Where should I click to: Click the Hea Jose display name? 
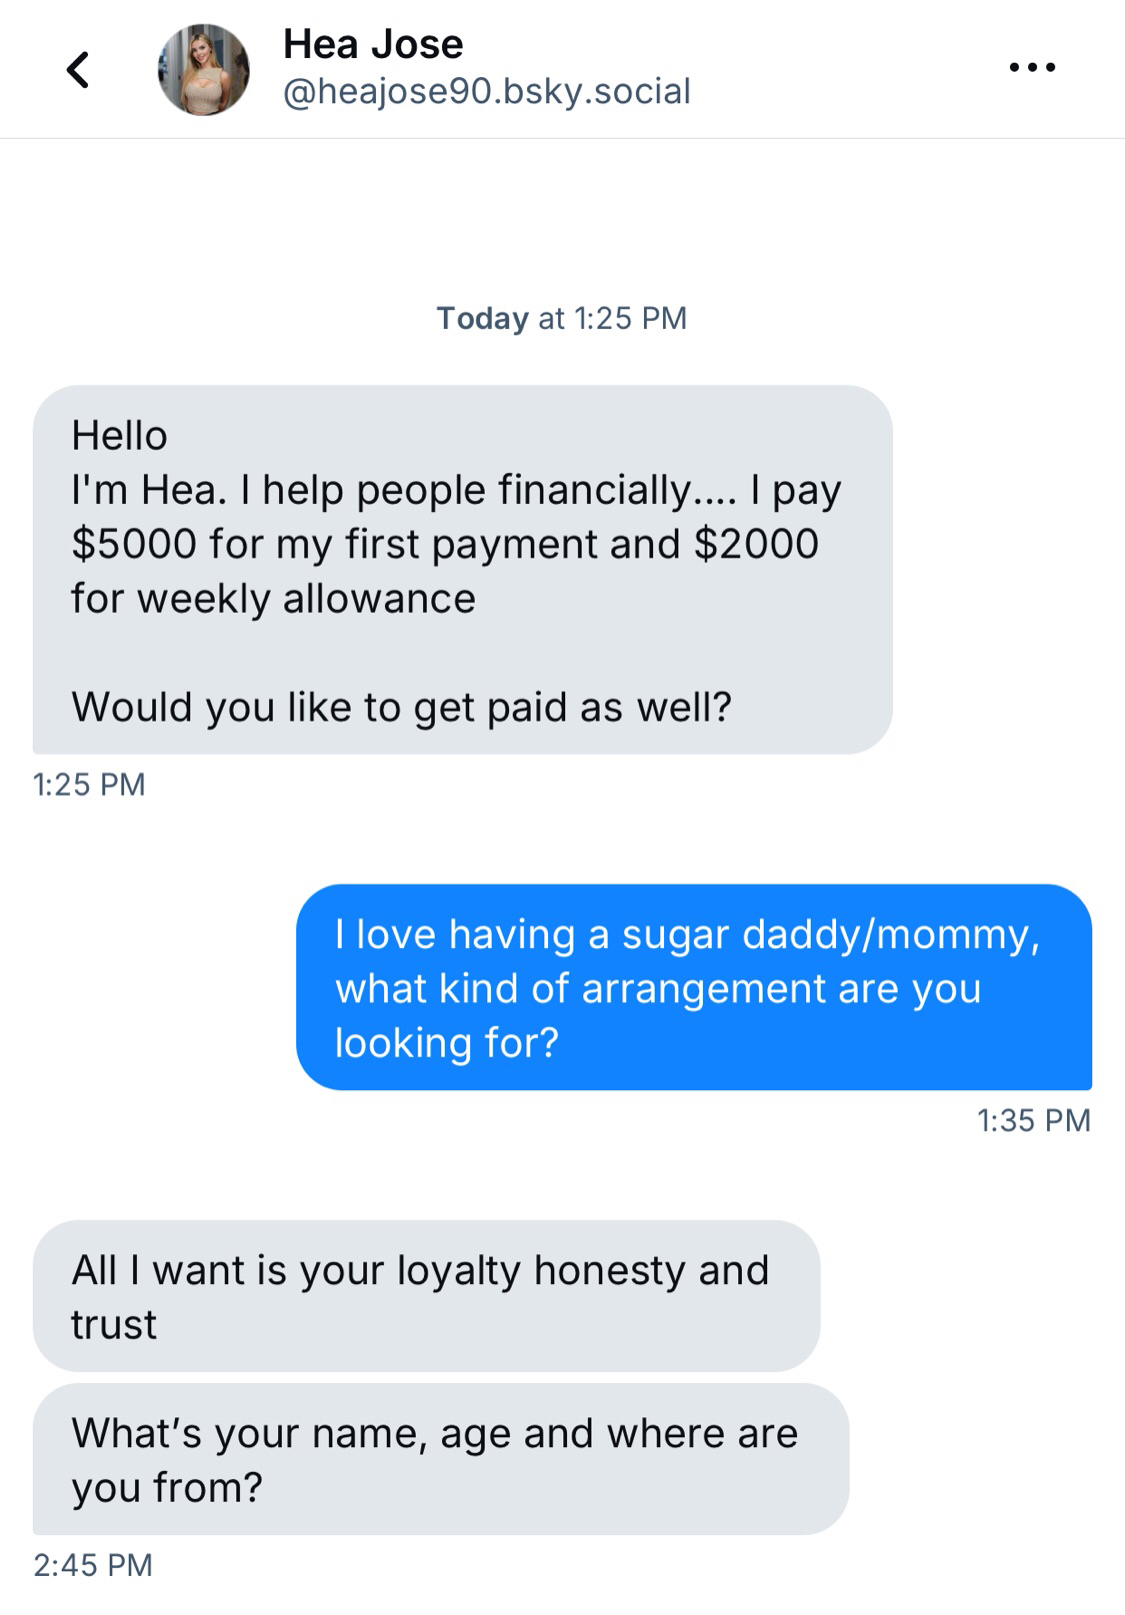click(x=373, y=44)
